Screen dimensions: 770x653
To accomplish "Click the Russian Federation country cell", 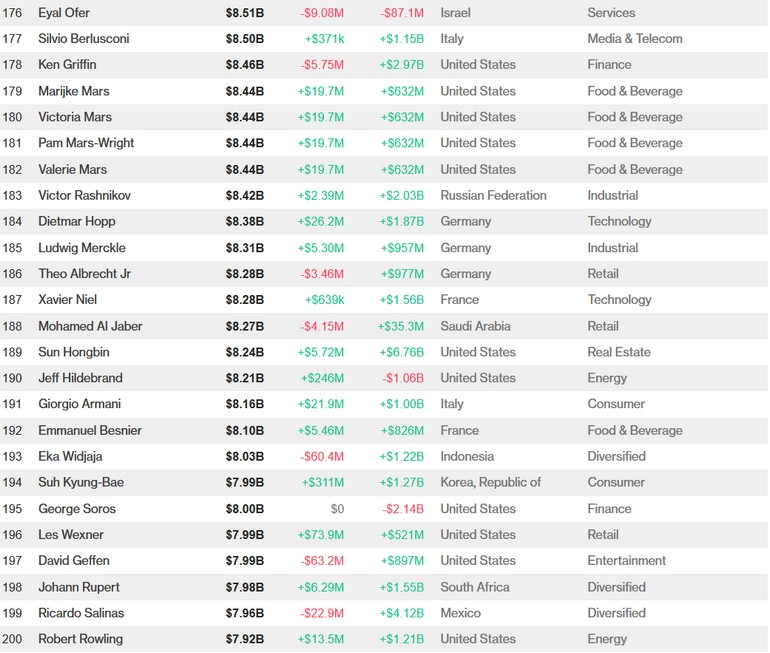I will (x=493, y=195).
